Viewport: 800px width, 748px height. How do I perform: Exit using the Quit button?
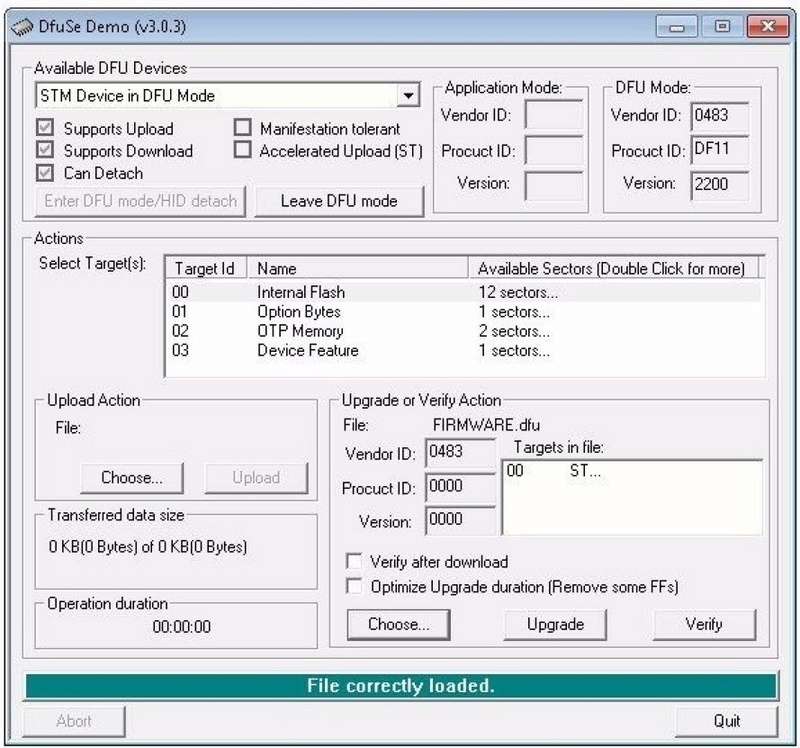click(x=727, y=721)
